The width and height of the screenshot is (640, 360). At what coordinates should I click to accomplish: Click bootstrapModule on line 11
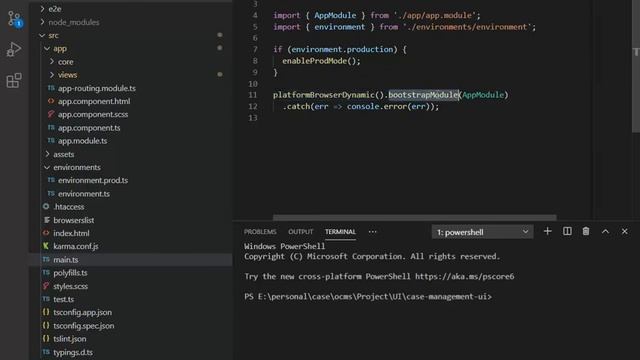[423, 95]
